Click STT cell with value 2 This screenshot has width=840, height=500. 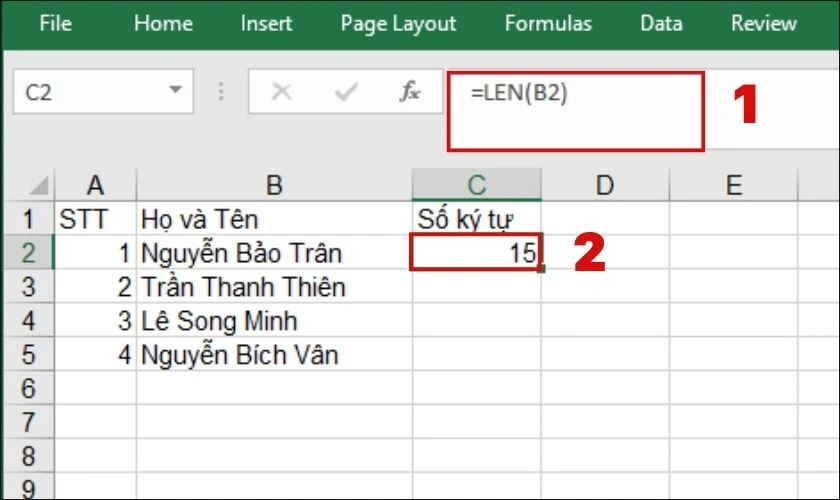pos(95,286)
